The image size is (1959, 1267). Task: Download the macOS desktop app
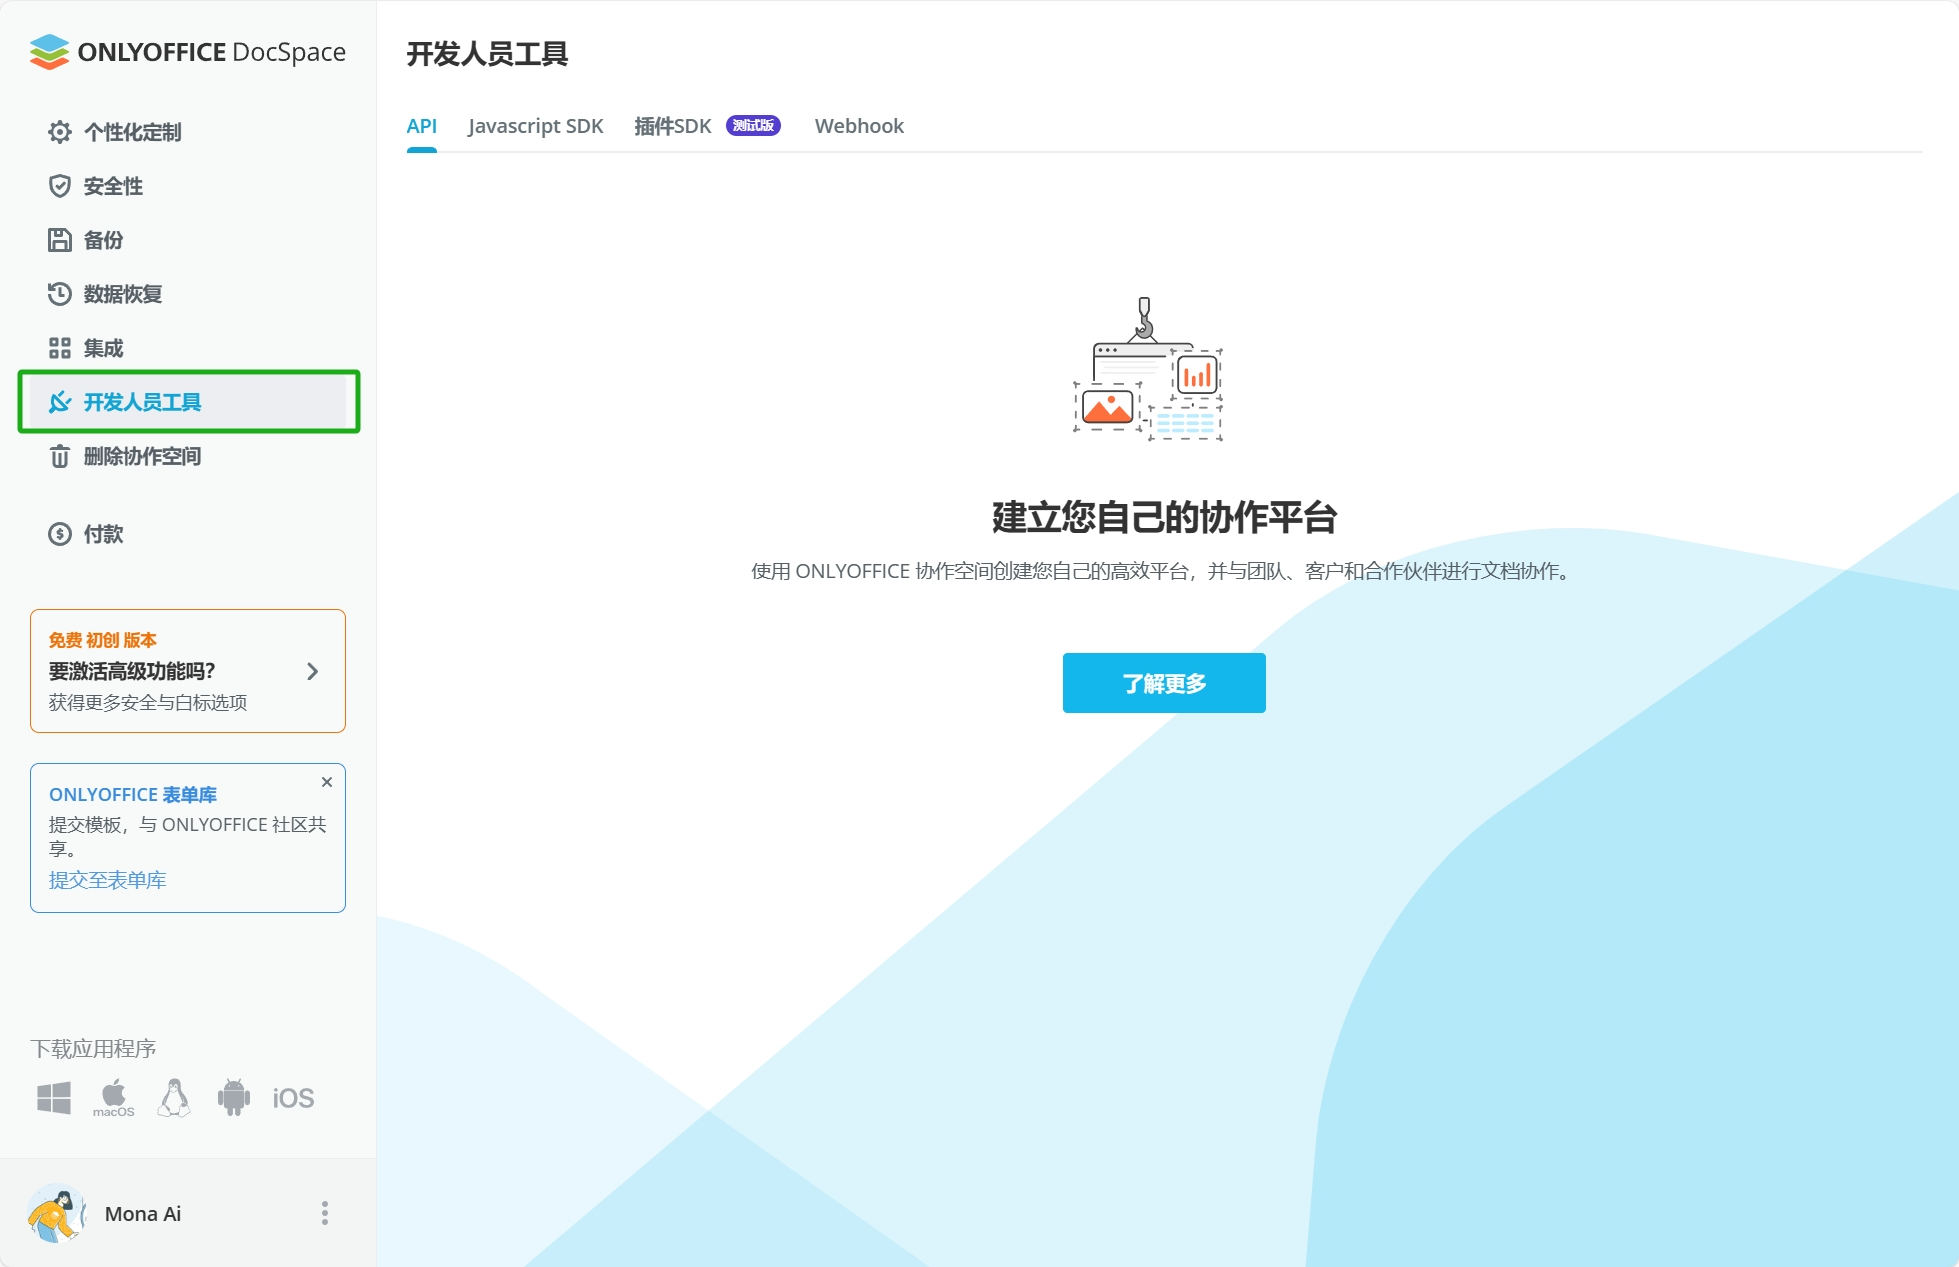click(x=114, y=1098)
